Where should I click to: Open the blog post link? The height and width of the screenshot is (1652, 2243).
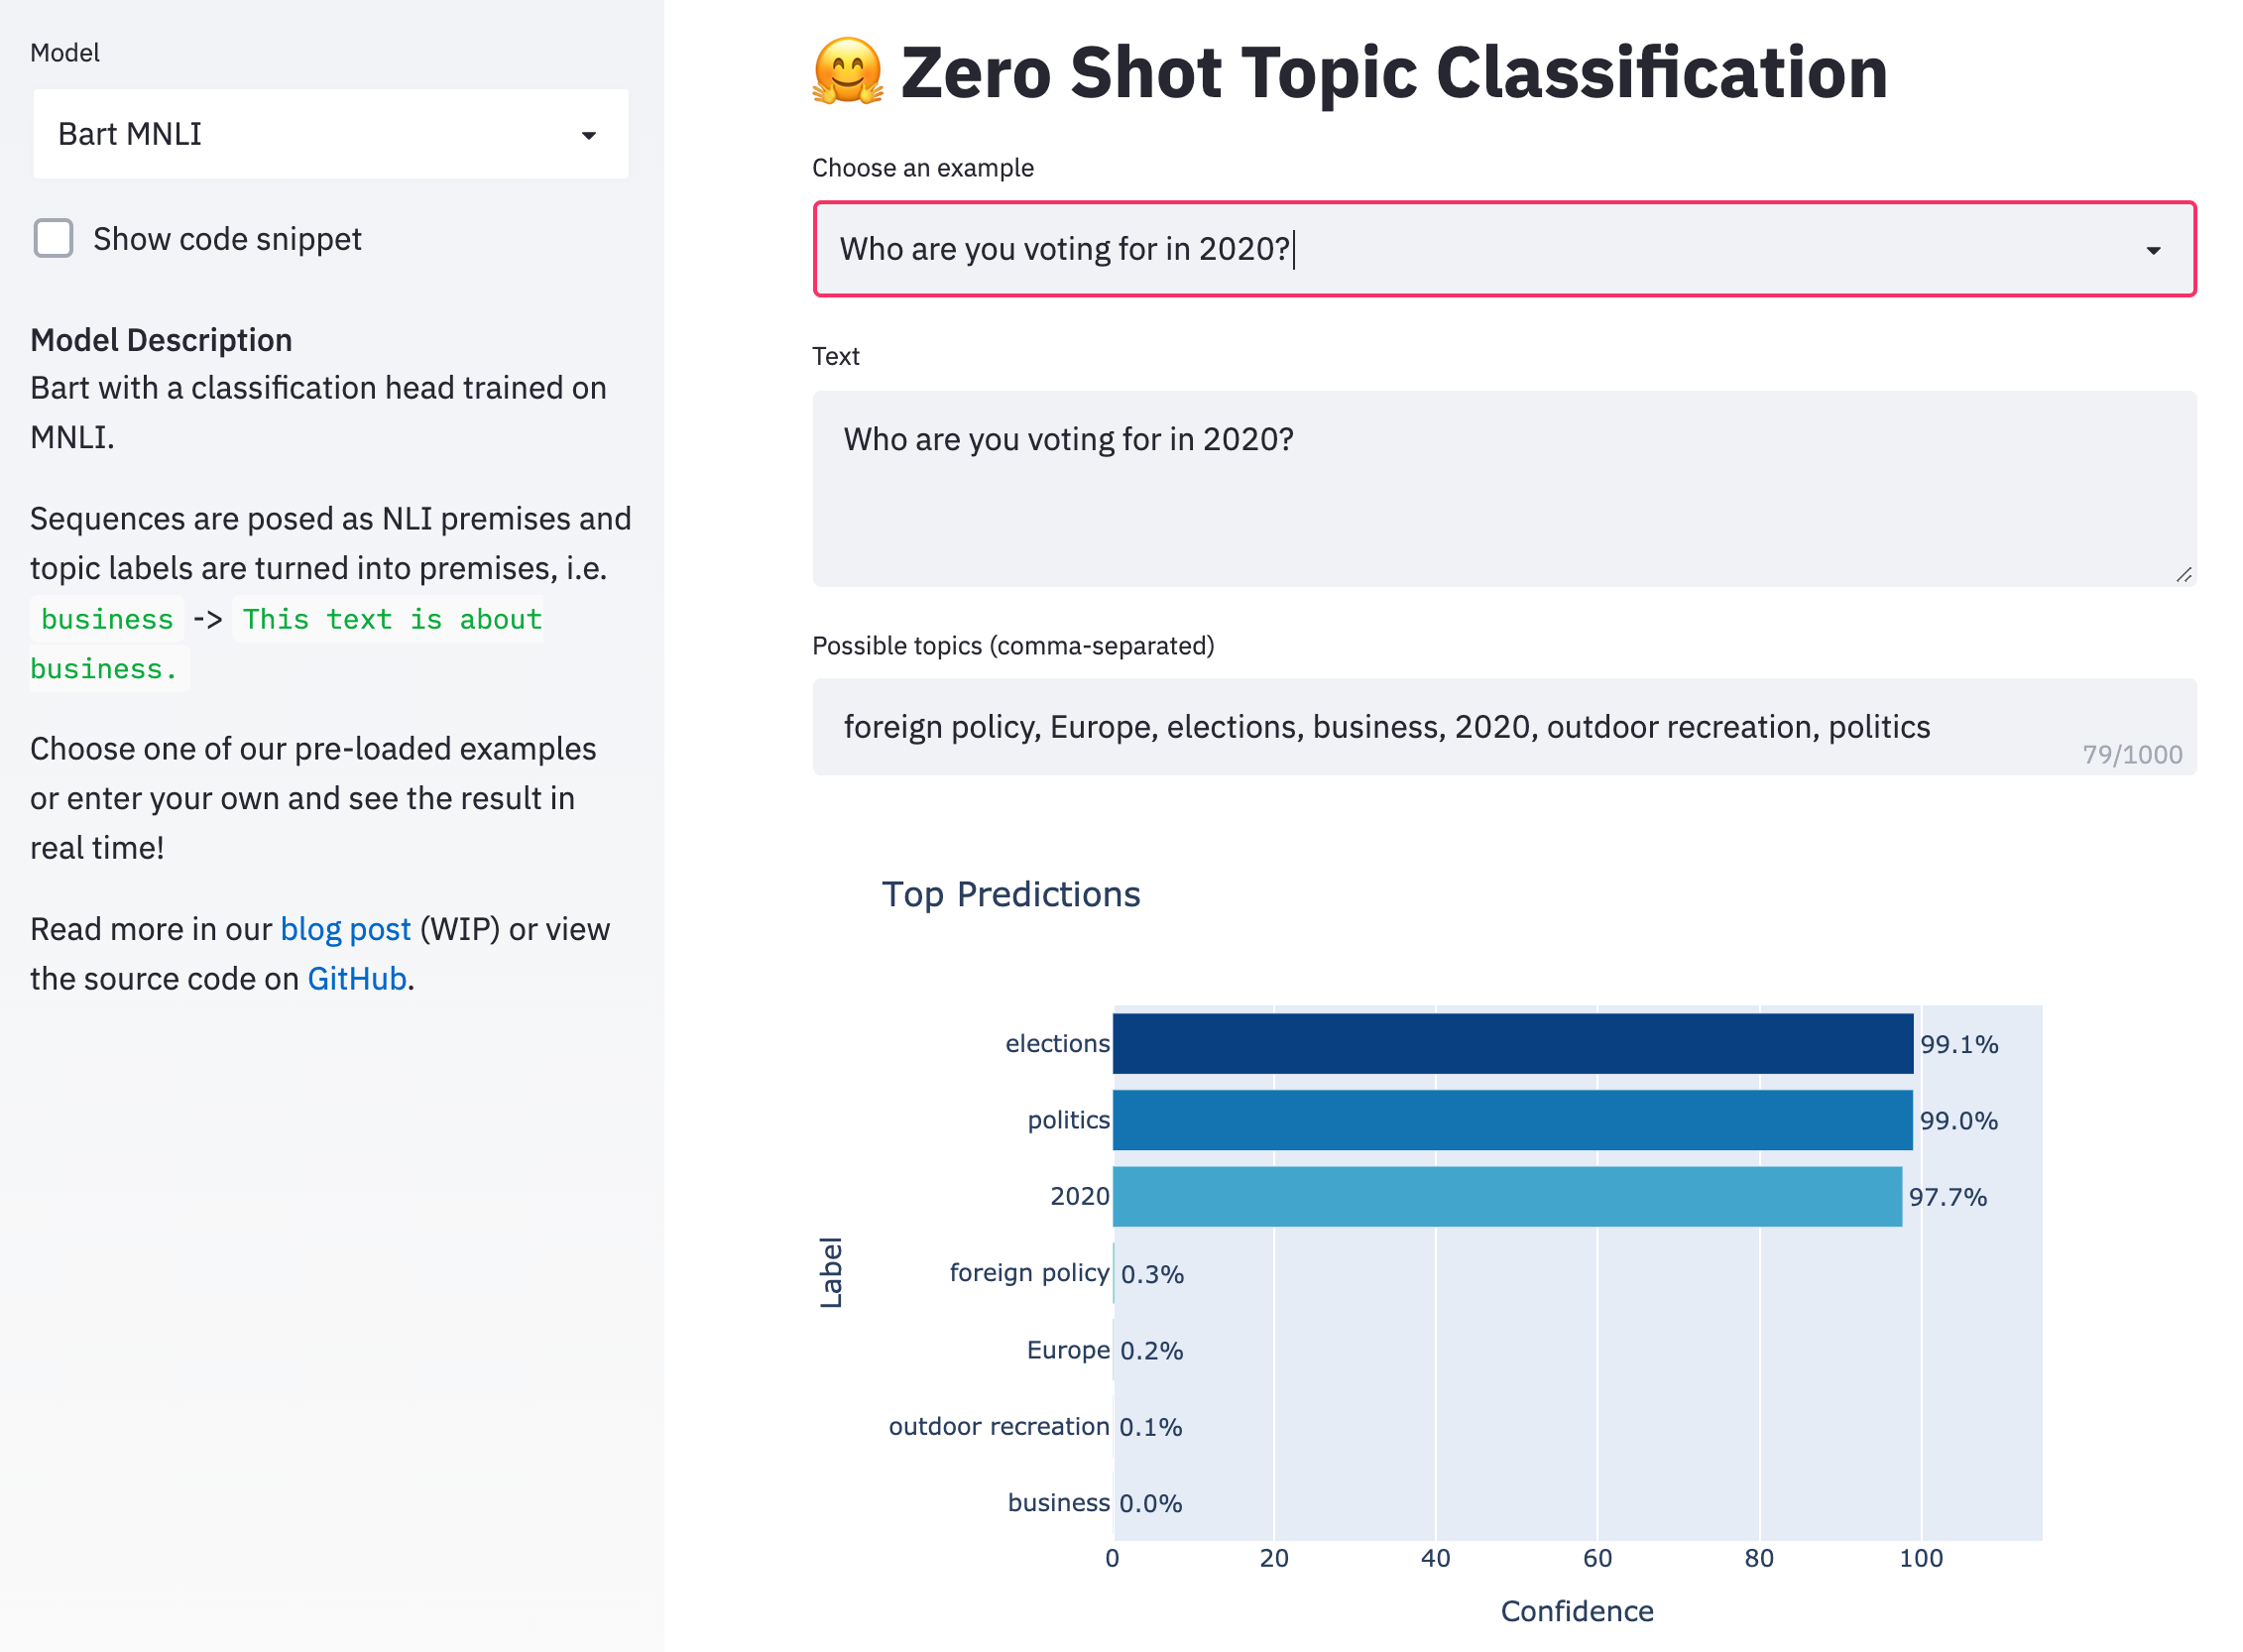point(345,929)
